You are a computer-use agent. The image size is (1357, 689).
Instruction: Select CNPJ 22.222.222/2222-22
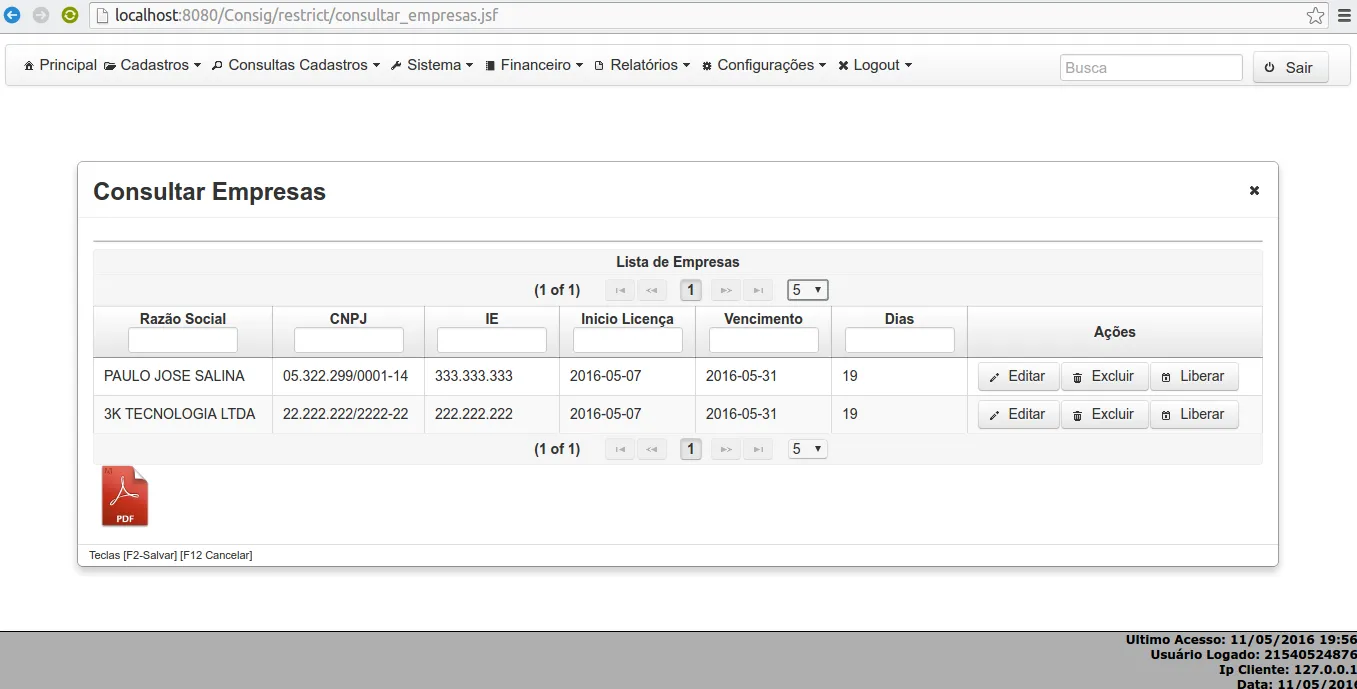pyautogui.click(x=346, y=414)
